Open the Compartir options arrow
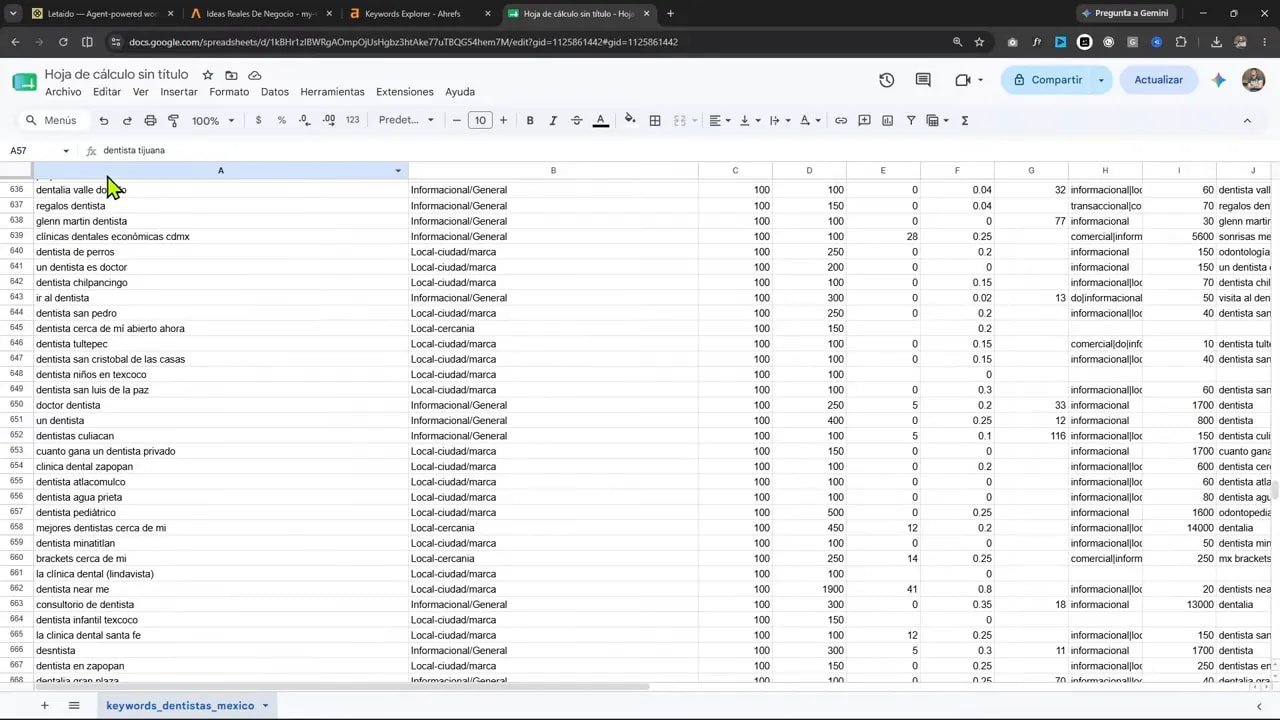Screen dimensions: 1280x720 (x=1101, y=80)
